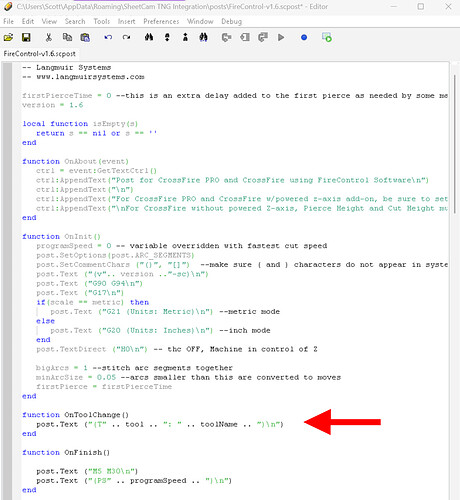Click the 'firstPierce = firstPierceTime' line
The width and height of the screenshot is (460, 500).
[x=104, y=387]
